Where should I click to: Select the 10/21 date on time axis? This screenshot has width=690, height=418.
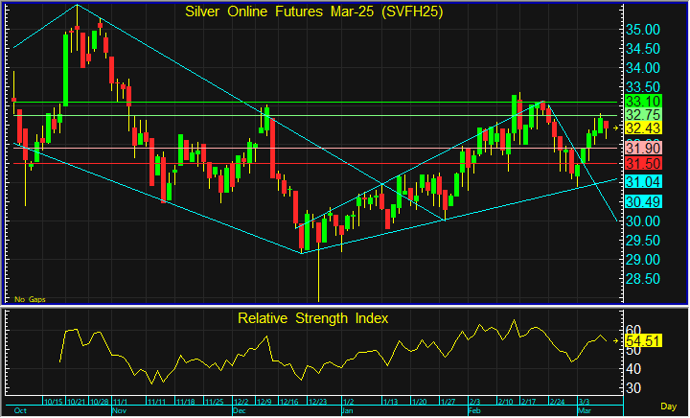[76, 402]
